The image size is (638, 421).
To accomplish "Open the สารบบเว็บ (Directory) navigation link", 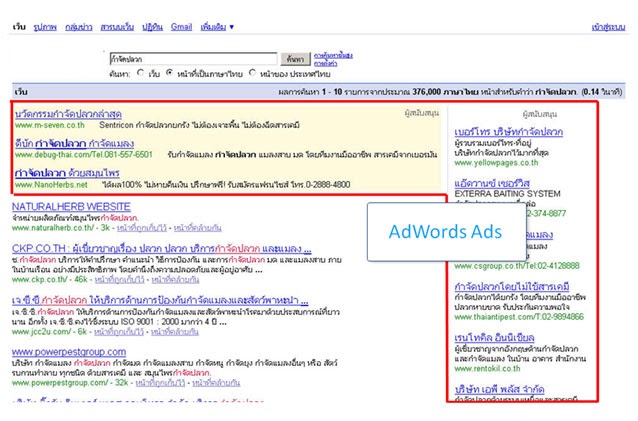I will pyautogui.click(x=117, y=27).
